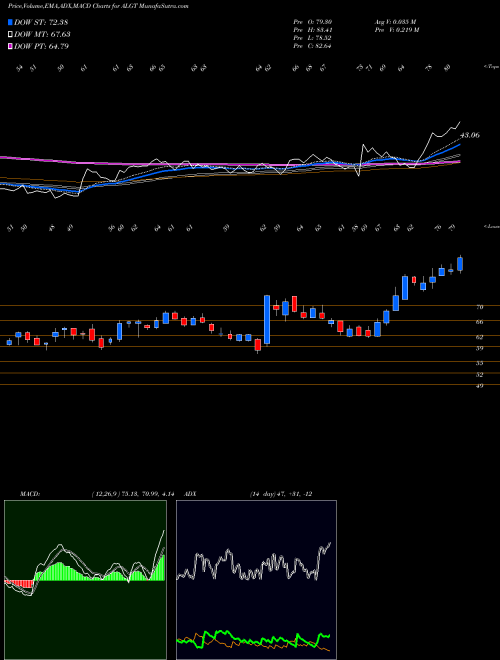Click the blue DOW ST legend swatch

pos(10,22)
